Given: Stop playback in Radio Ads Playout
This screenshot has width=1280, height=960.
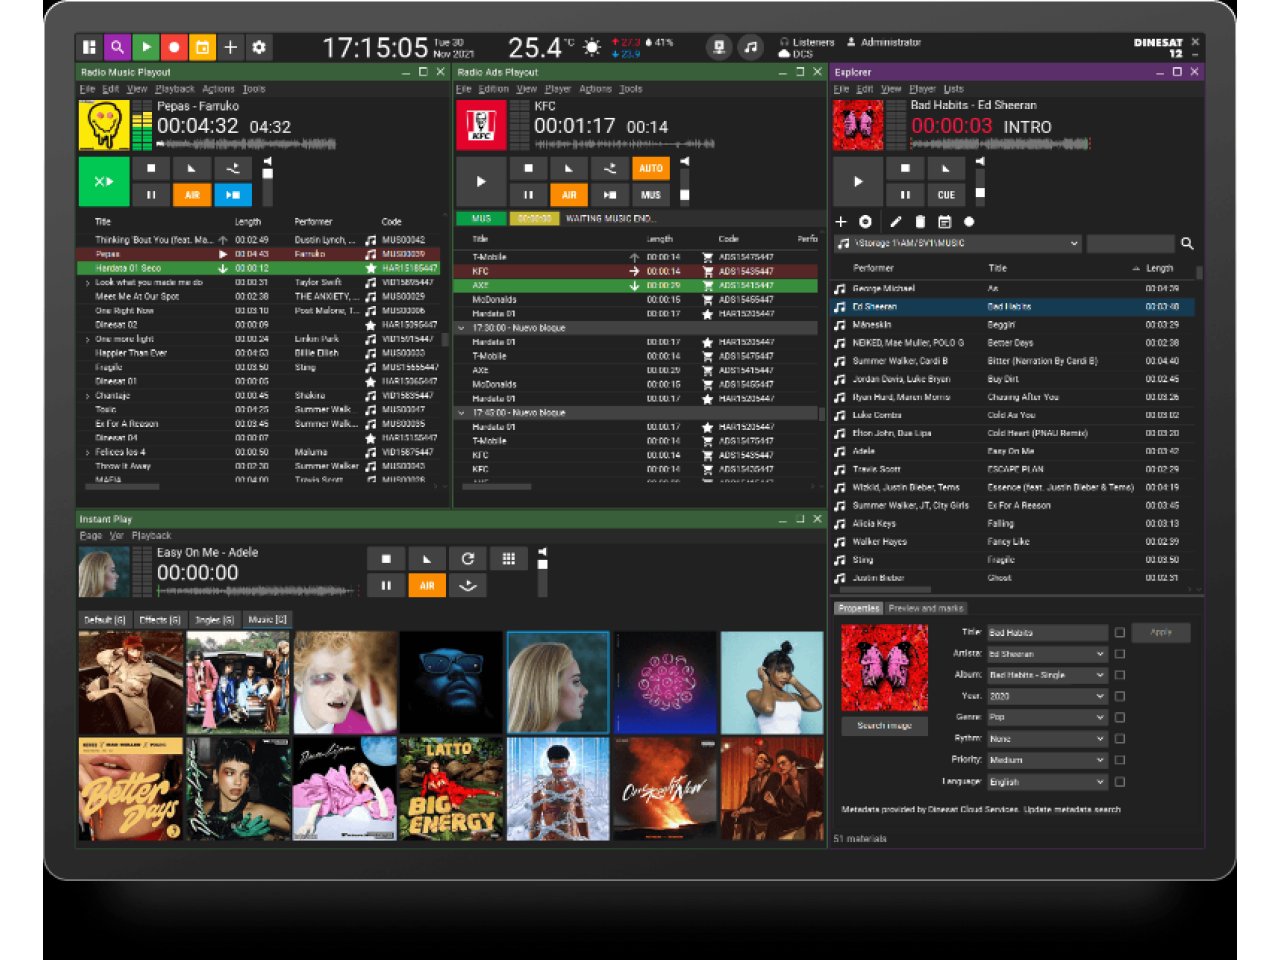Looking at the screenshot, I should click(528, 168).
